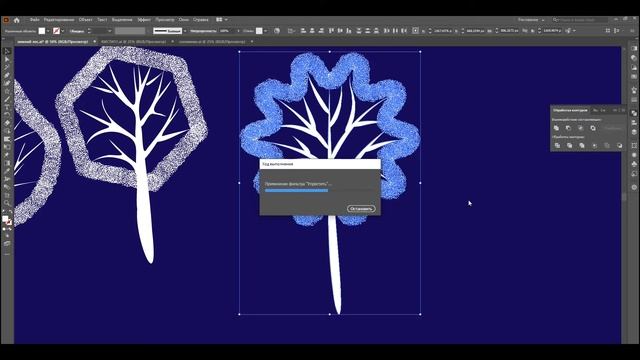Open the Рисование workspace dropdown
Image resolution: width=640 pixels, height=360 pixels.
click(x=531, y=20)
